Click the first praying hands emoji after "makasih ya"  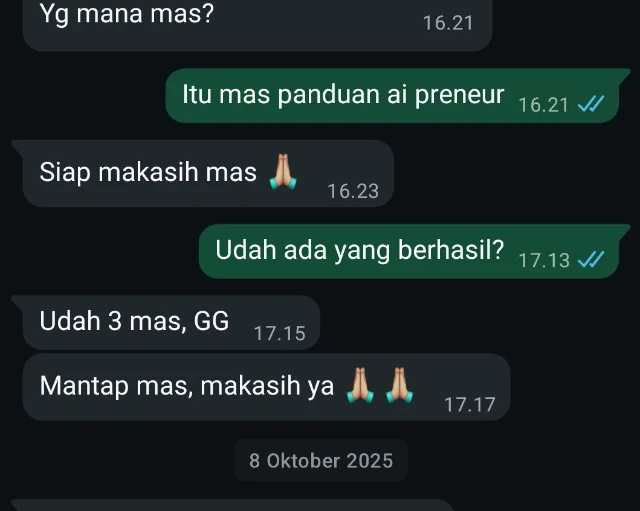360,386
